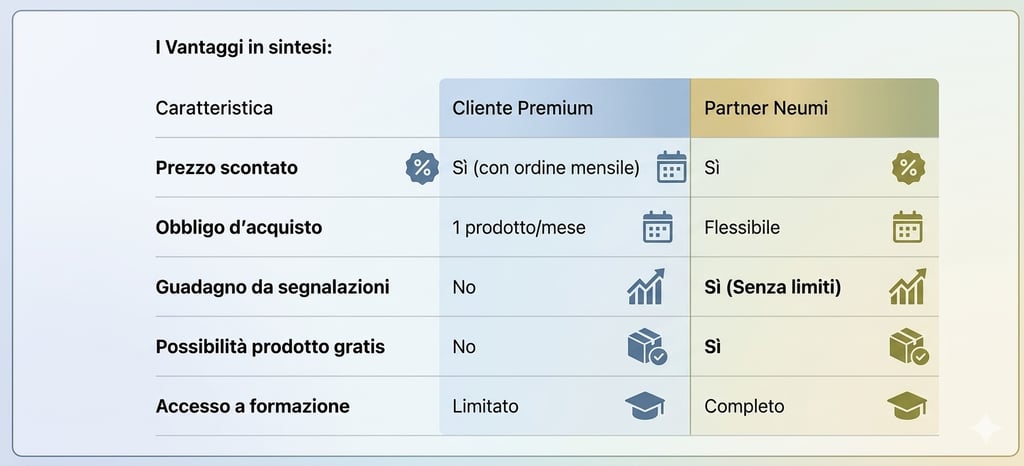Click the gold calendar icon beside Flessibile
This screenshot has height=466, width=1024.
click(x=907, y=228)
